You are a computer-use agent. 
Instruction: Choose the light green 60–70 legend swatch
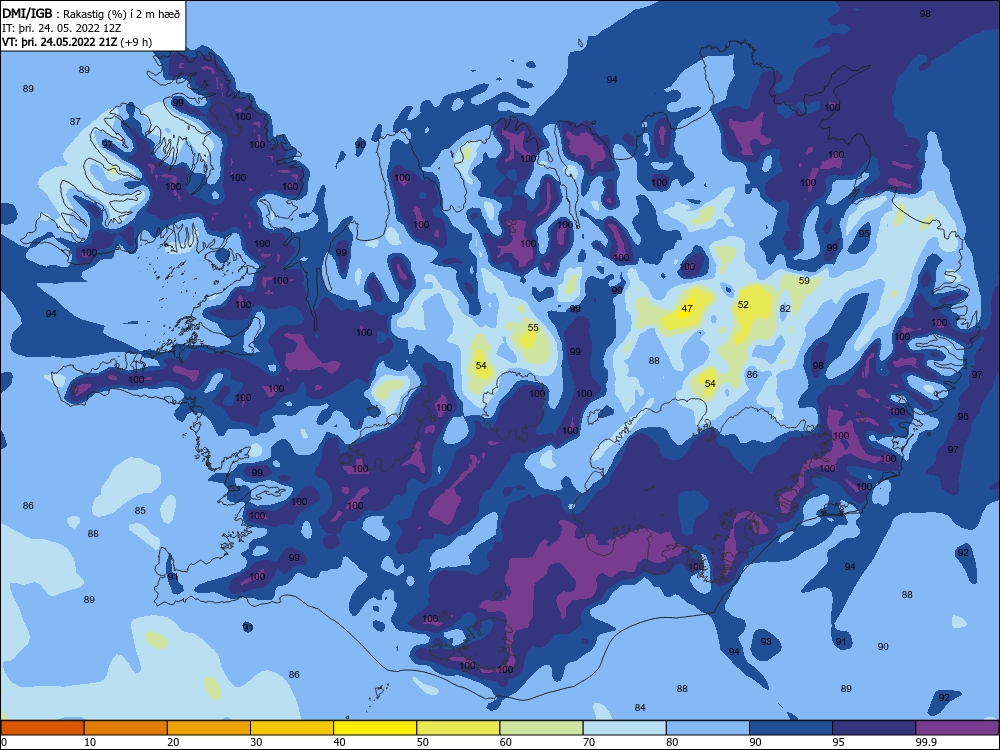541,728
